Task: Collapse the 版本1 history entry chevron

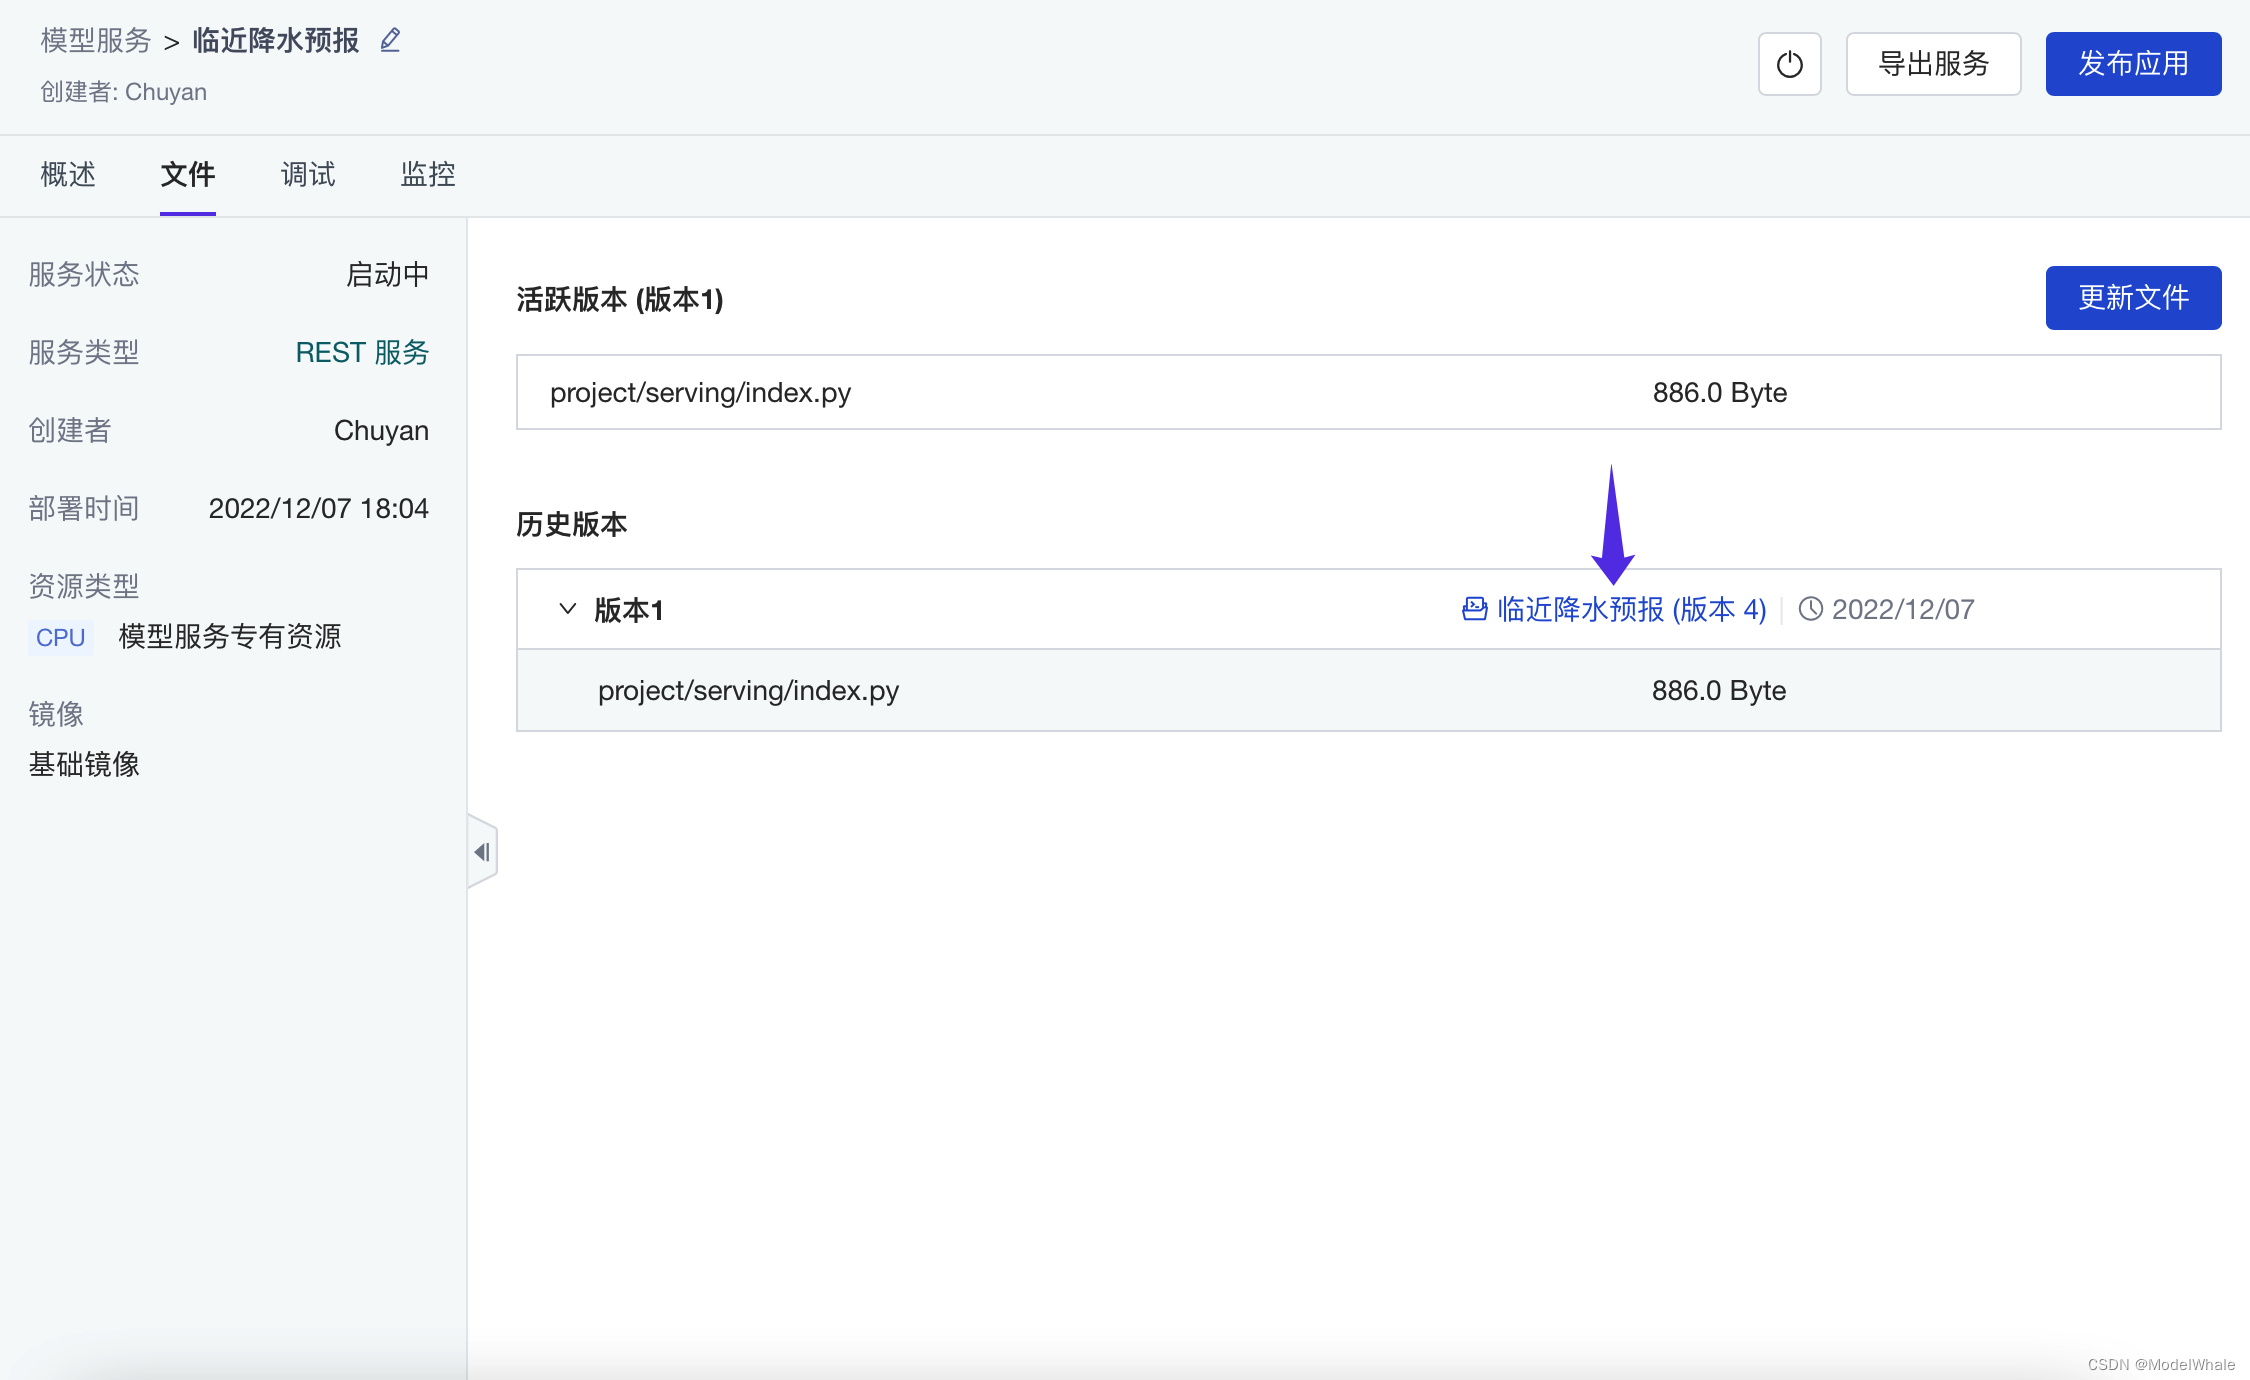Action: click(567, 609)
